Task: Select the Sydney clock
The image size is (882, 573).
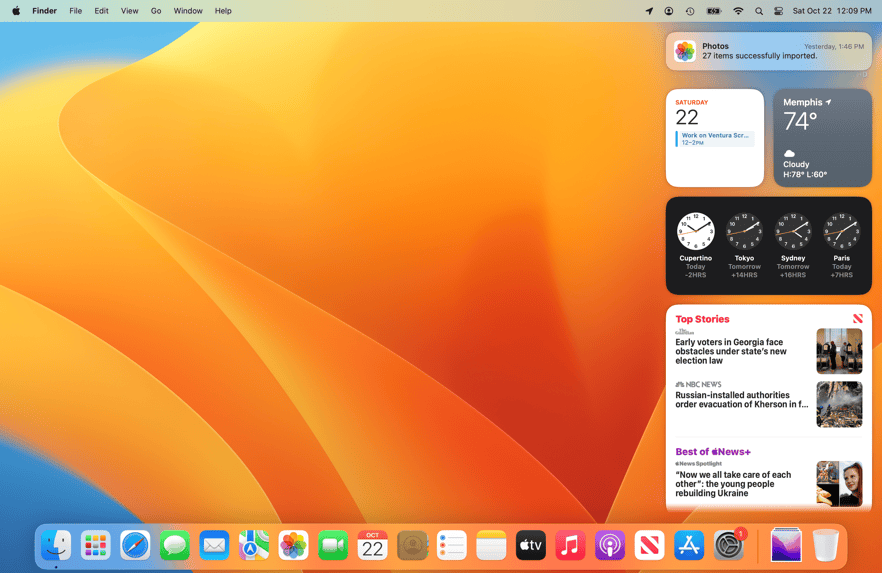Action: tap(793, 245)
